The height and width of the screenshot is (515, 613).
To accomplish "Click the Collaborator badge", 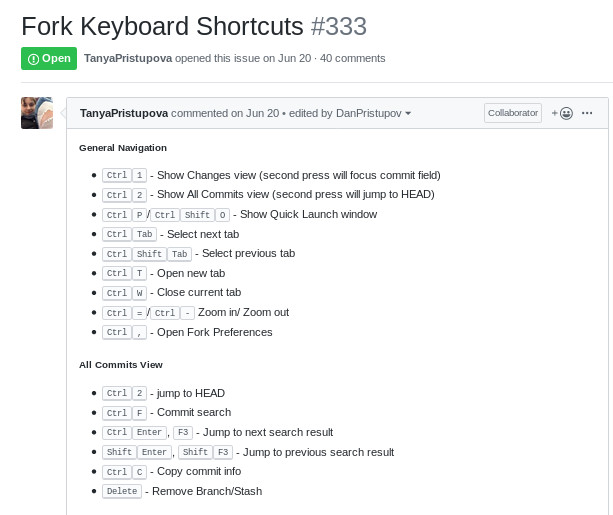I will point(513,113).
